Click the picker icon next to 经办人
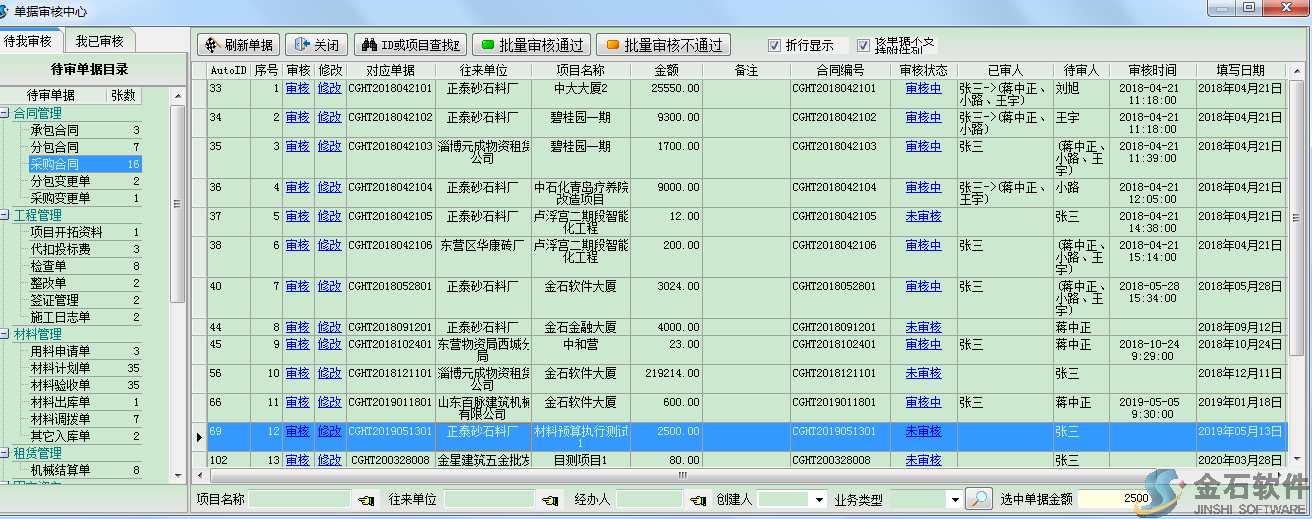The width and height of the screenshot is (1312, 519). [x=699, y=499]
